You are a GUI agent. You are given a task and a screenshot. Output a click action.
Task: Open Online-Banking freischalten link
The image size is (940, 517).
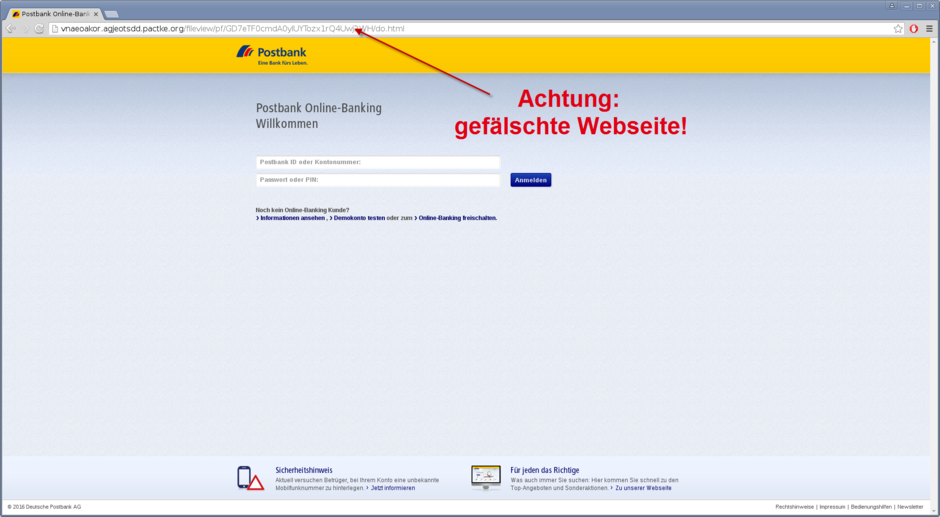(x=456, y=218)
